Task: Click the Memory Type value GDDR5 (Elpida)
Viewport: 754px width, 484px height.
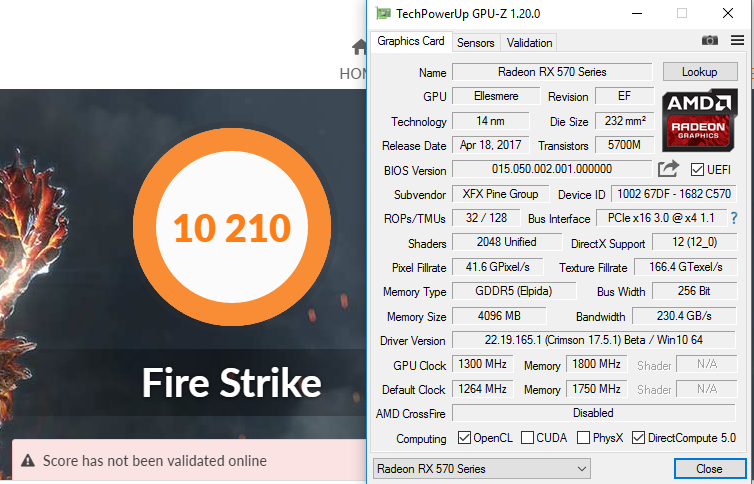Action: 514,291
